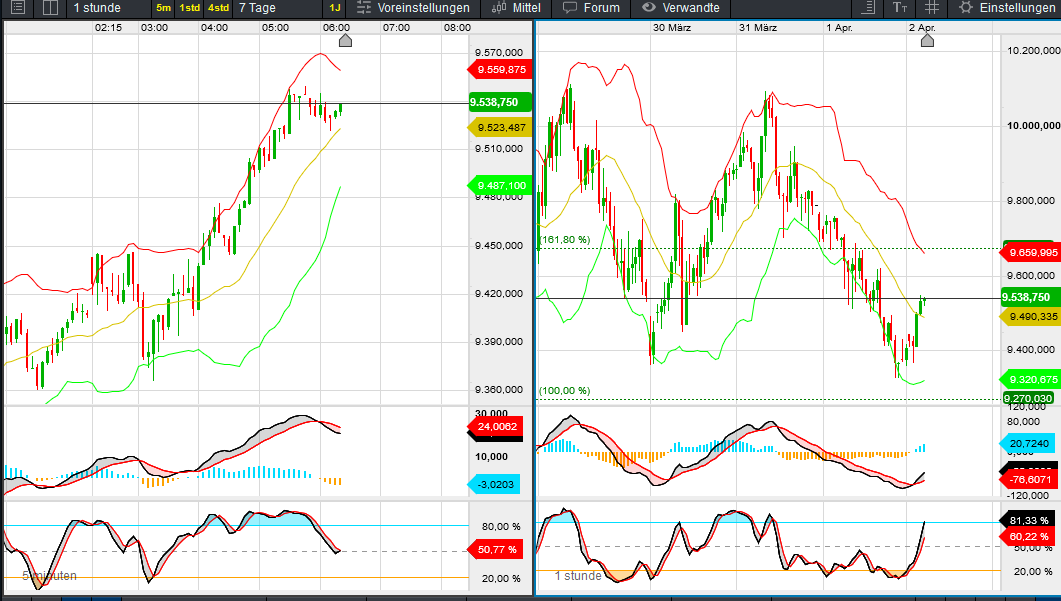Click the black 81,33 % stochastic label
Image resolution: width=1061 pixels, height=601 pixels.
tap(1027, 520)
